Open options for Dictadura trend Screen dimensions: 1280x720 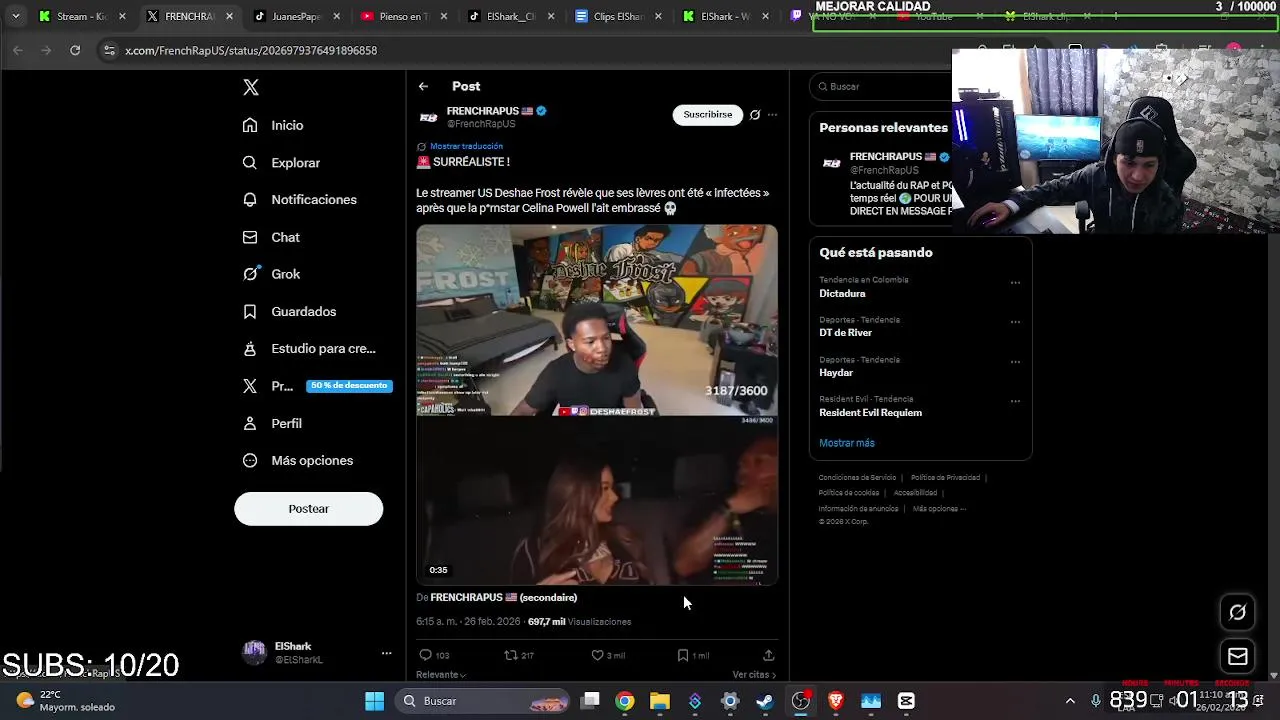point(1015,283)
